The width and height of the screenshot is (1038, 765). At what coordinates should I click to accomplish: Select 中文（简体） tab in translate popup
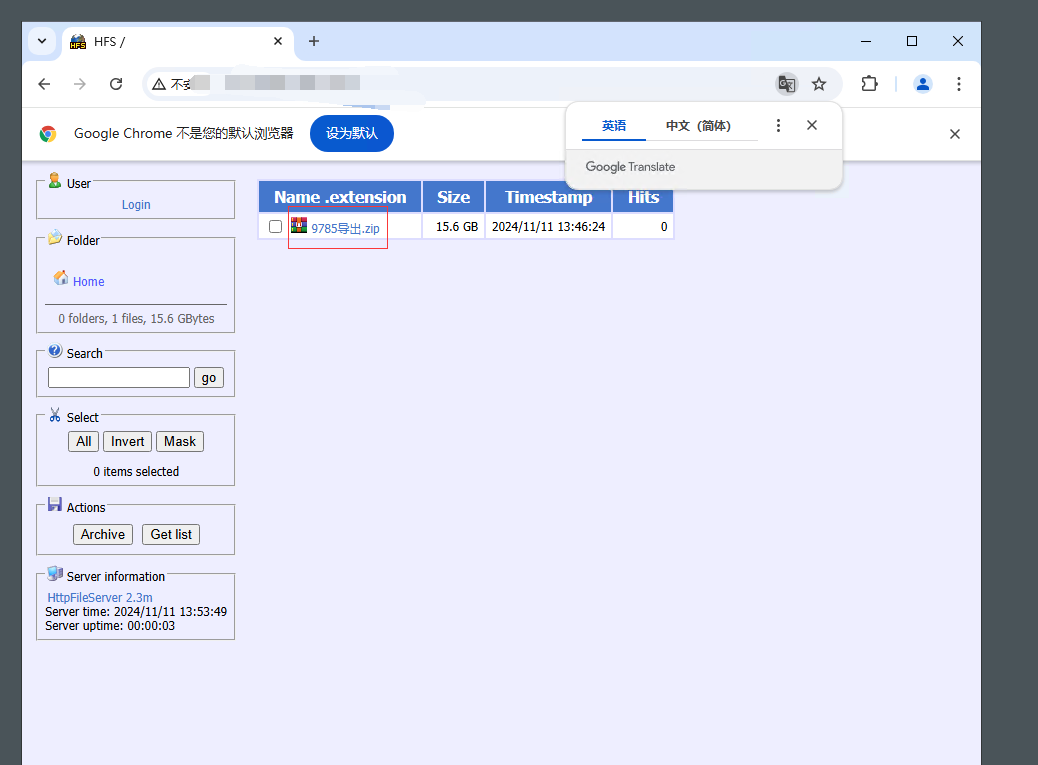[698, 126]
